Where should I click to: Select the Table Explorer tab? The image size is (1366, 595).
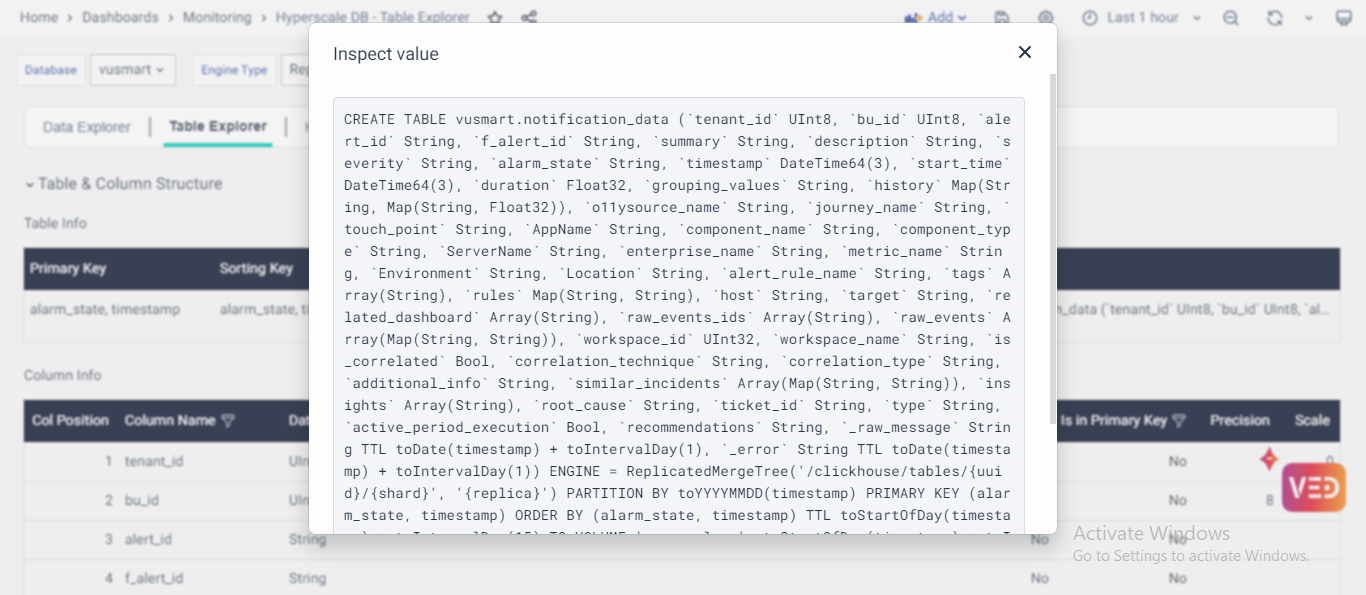tap(218, 127)
